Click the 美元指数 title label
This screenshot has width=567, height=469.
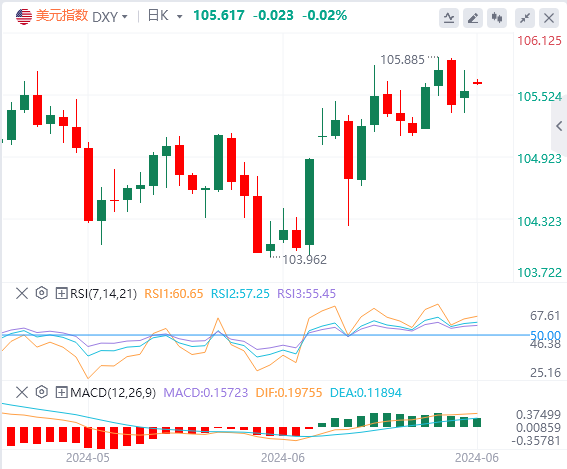click(62, 16)
